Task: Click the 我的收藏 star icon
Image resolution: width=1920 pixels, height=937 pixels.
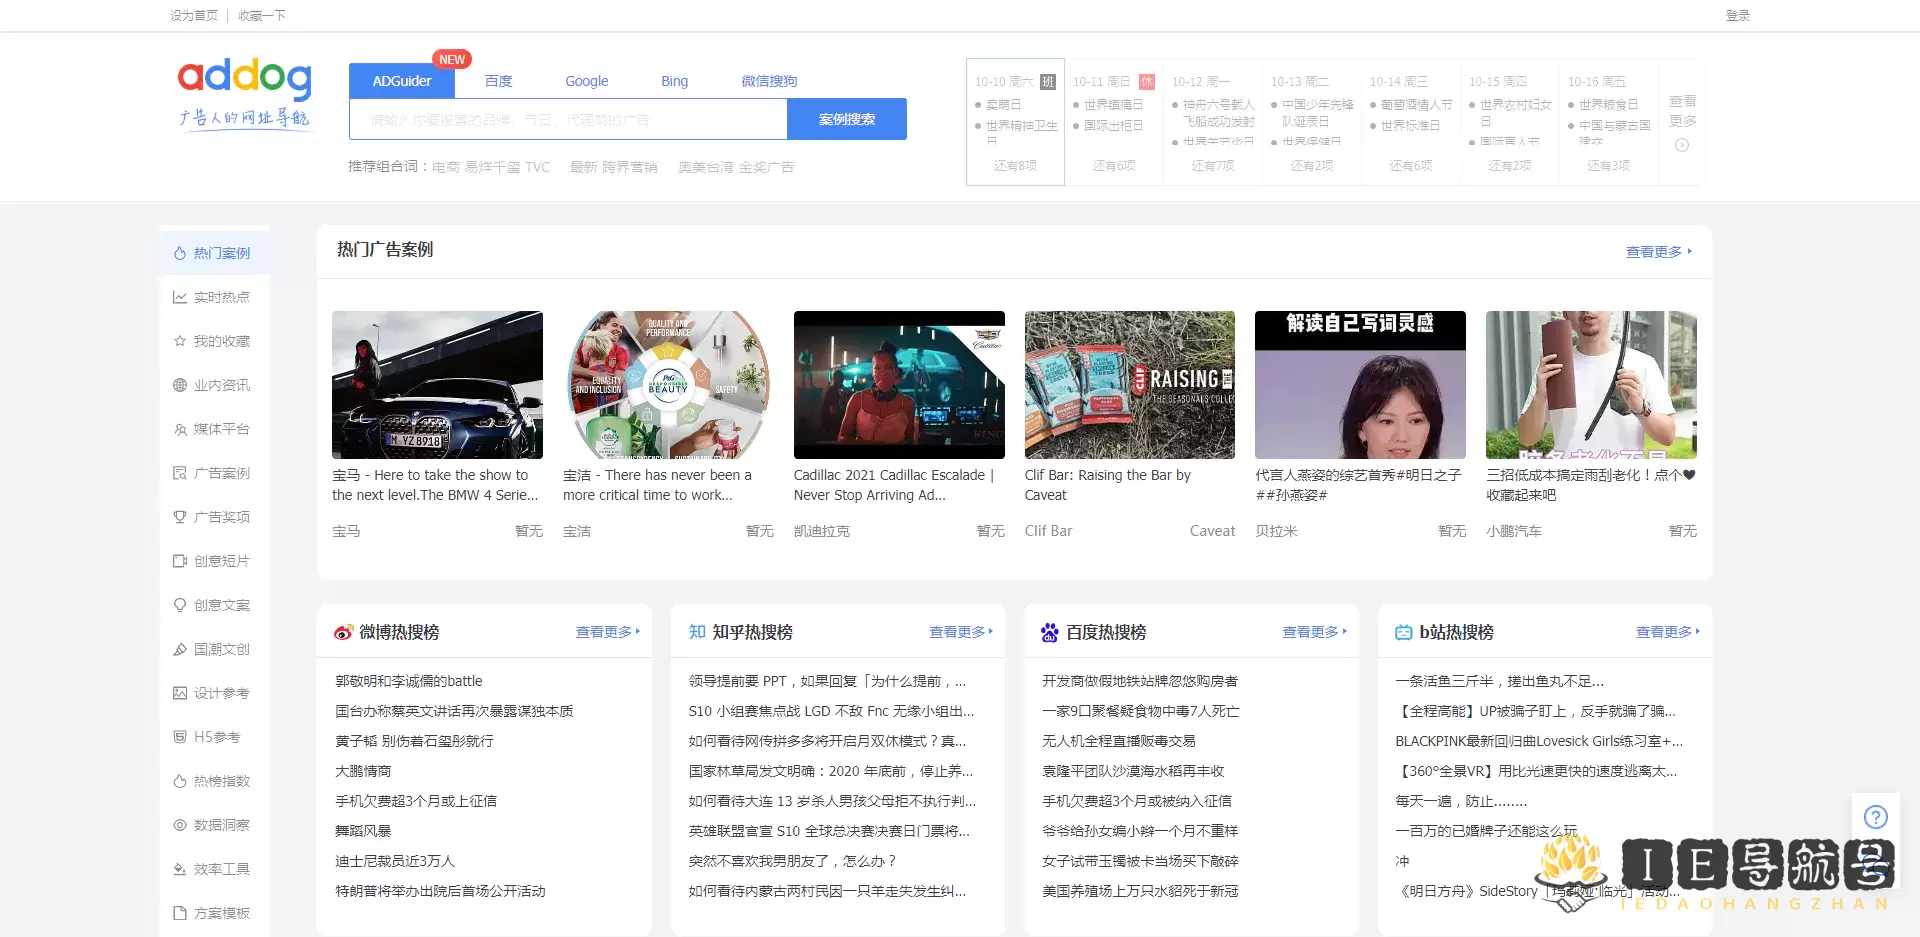Action: [178, 340]
